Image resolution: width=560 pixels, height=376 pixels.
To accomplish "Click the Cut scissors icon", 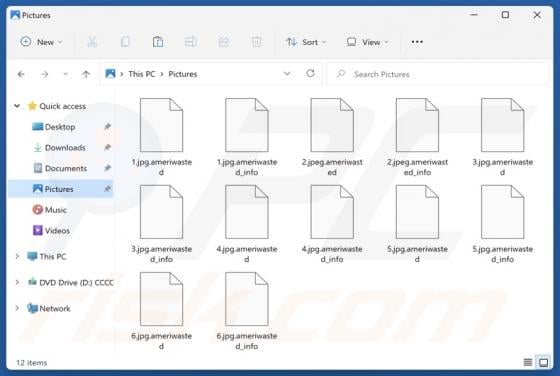I will 92,42.
